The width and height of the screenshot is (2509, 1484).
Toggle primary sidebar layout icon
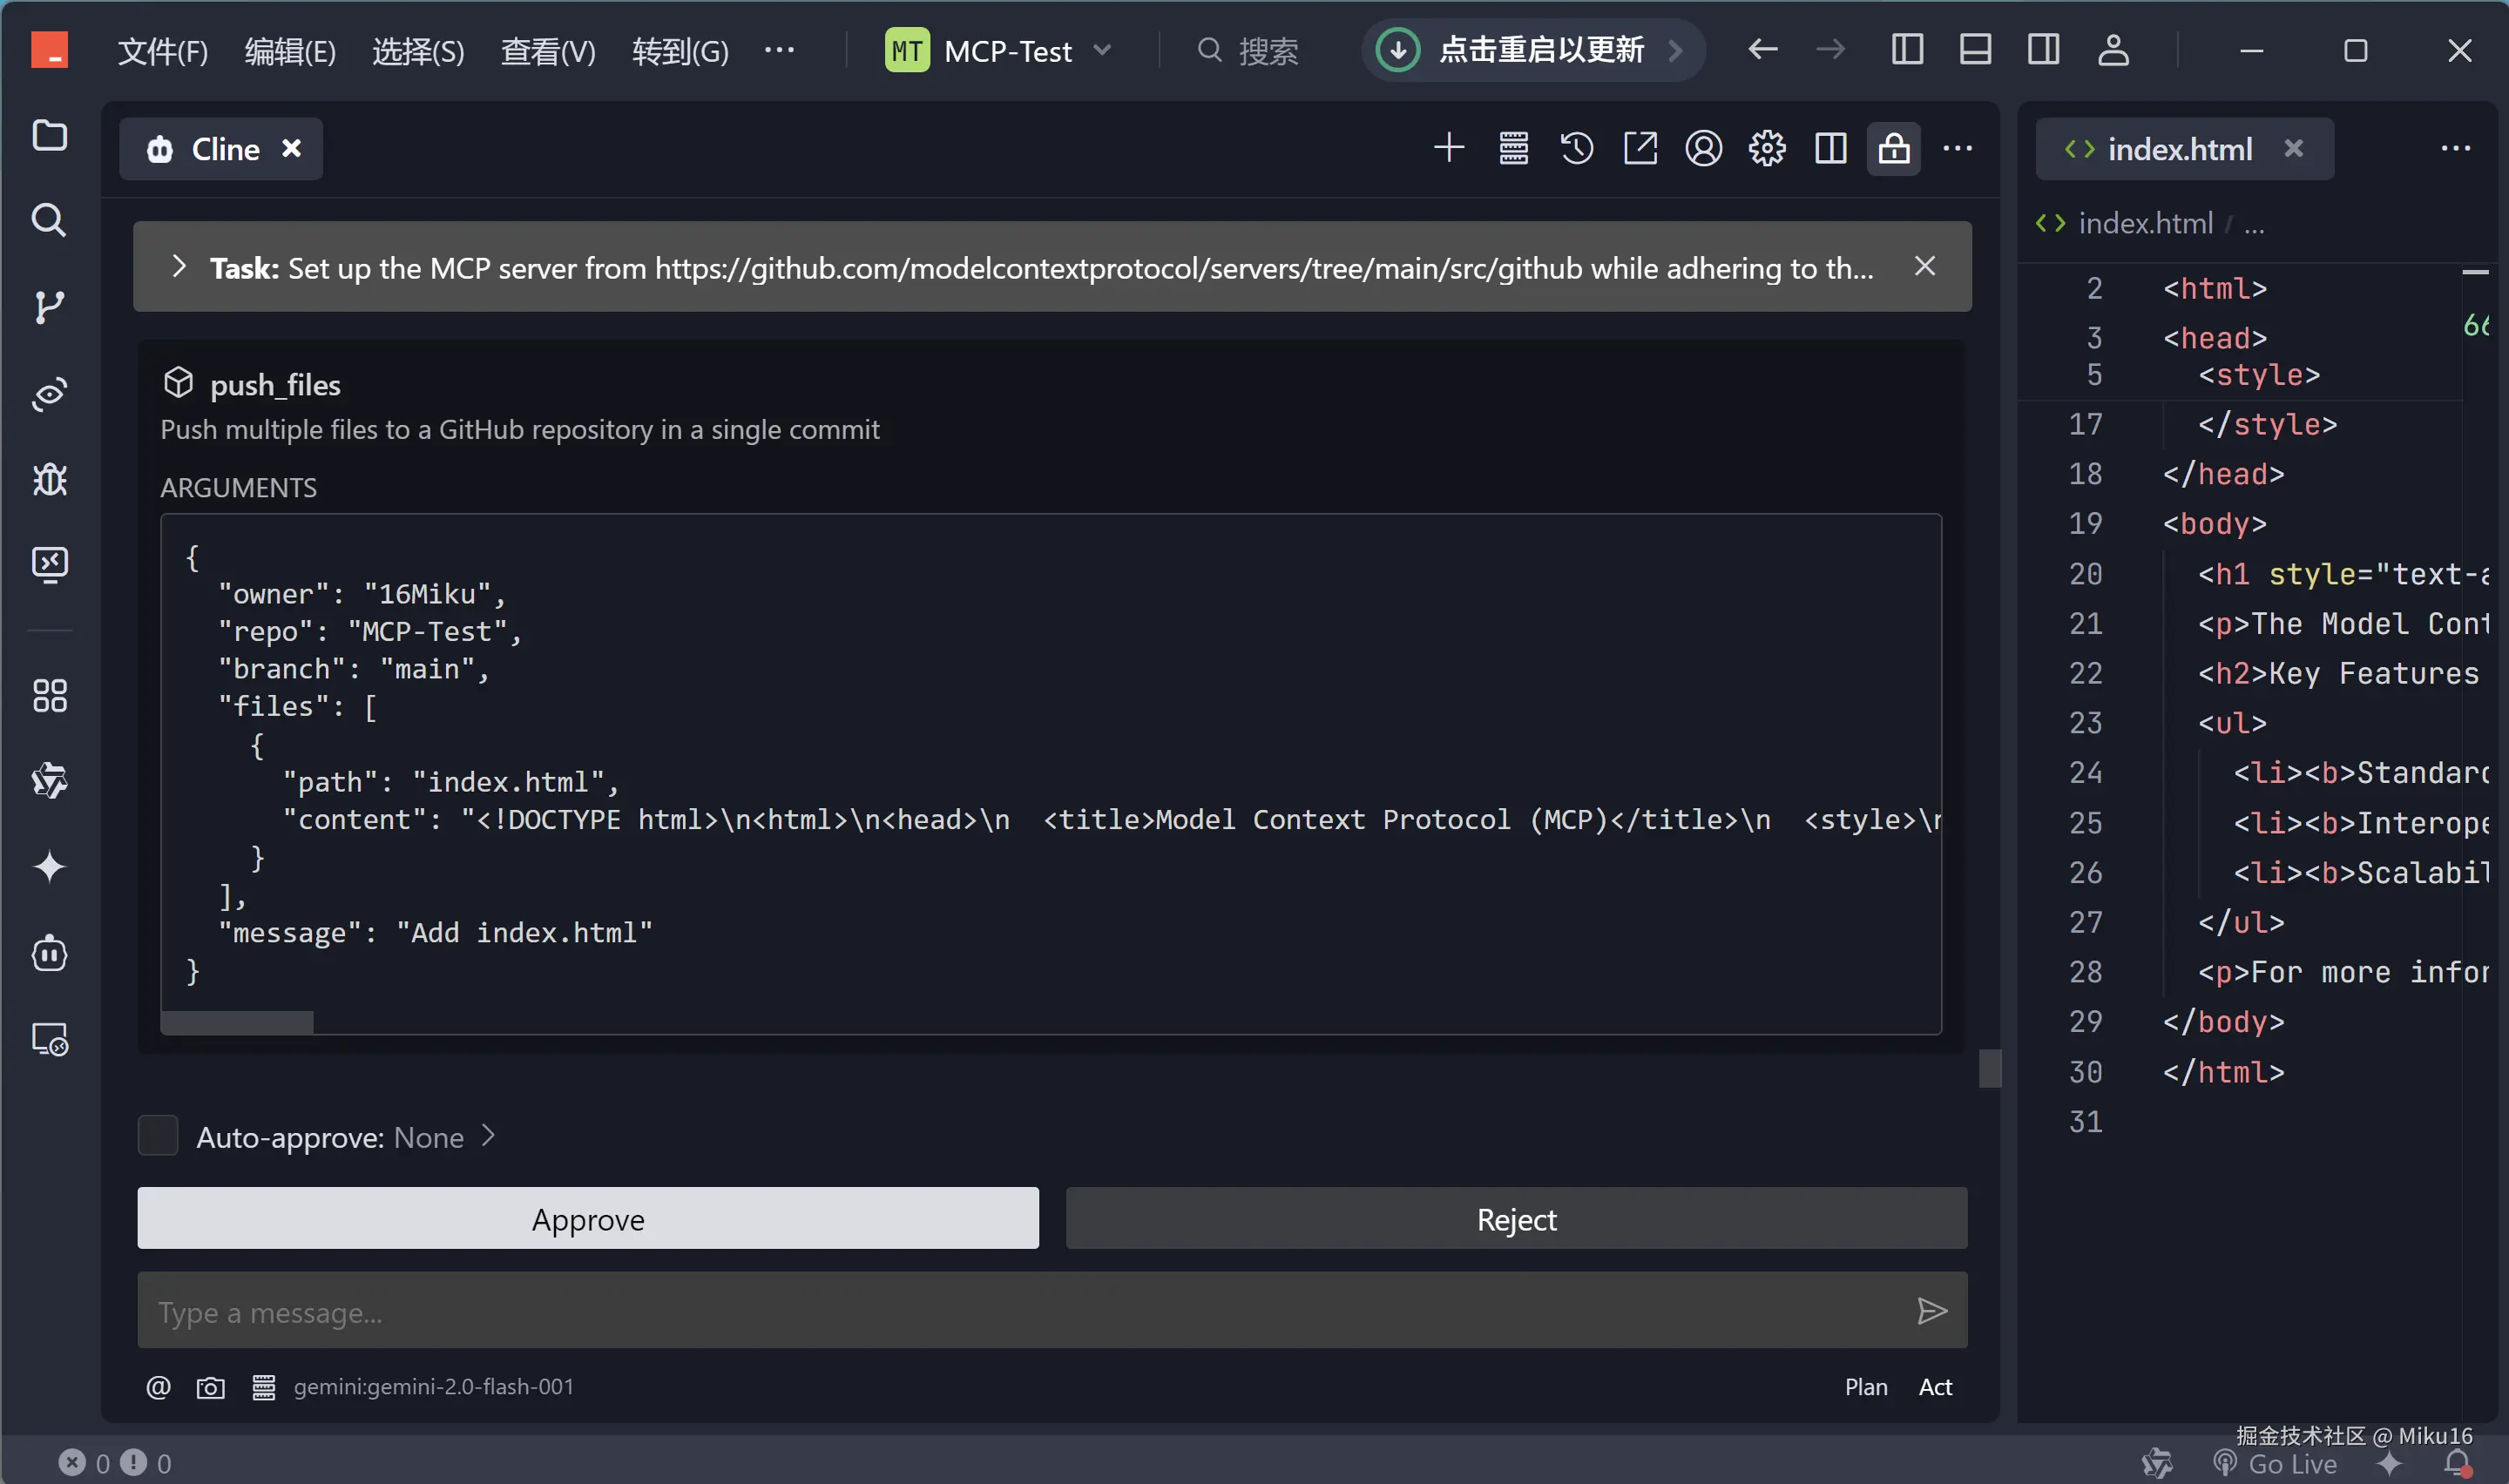(1907, 50)
